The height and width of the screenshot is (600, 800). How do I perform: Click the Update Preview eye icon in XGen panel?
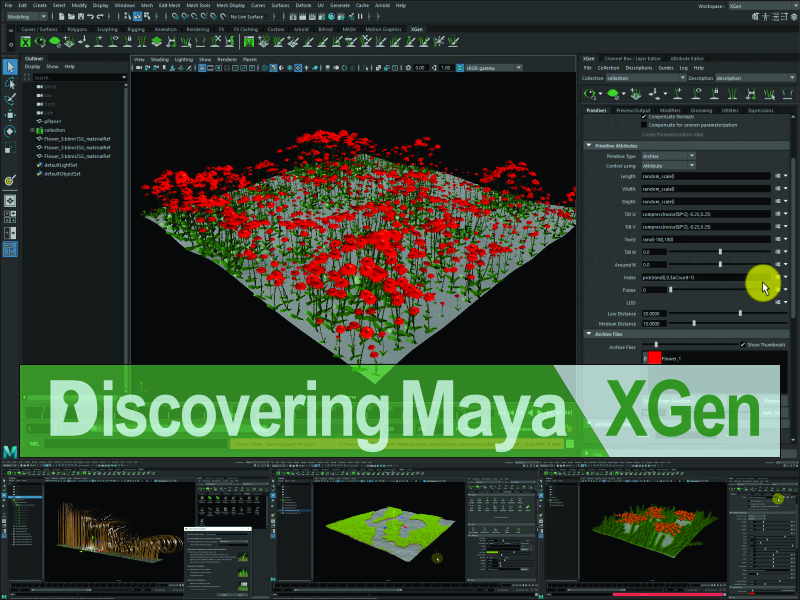pyautogui.click(x=590, y=94)
